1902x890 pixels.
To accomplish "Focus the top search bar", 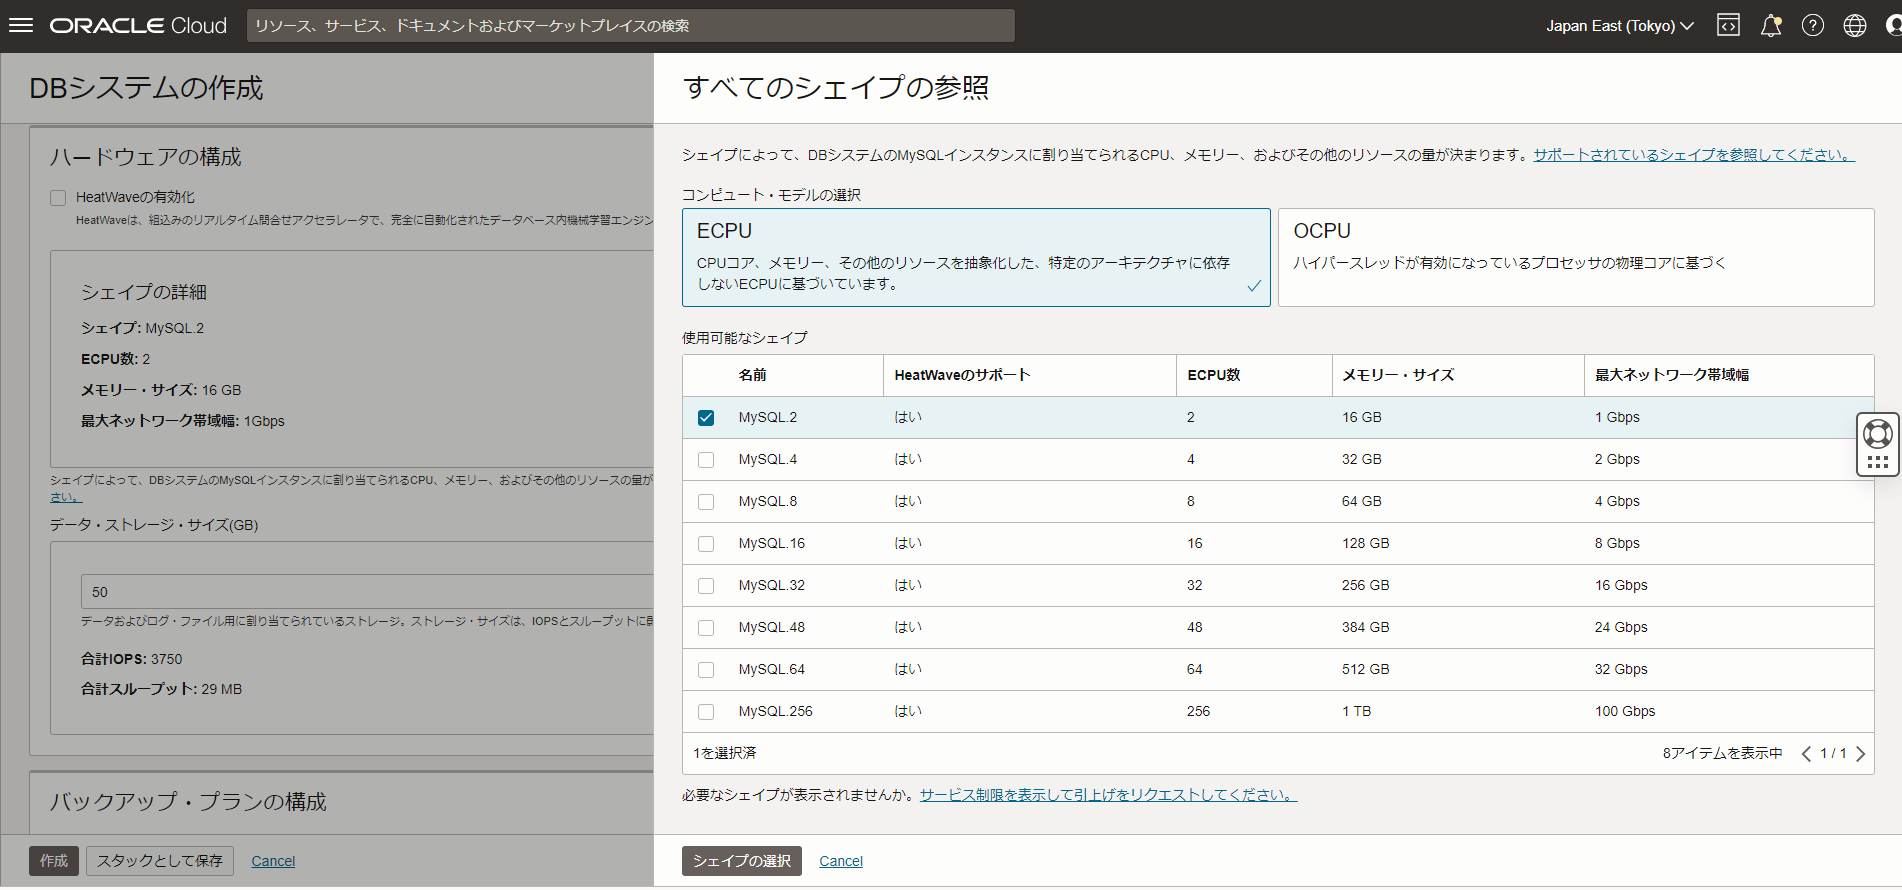I will tap(631, 26).
